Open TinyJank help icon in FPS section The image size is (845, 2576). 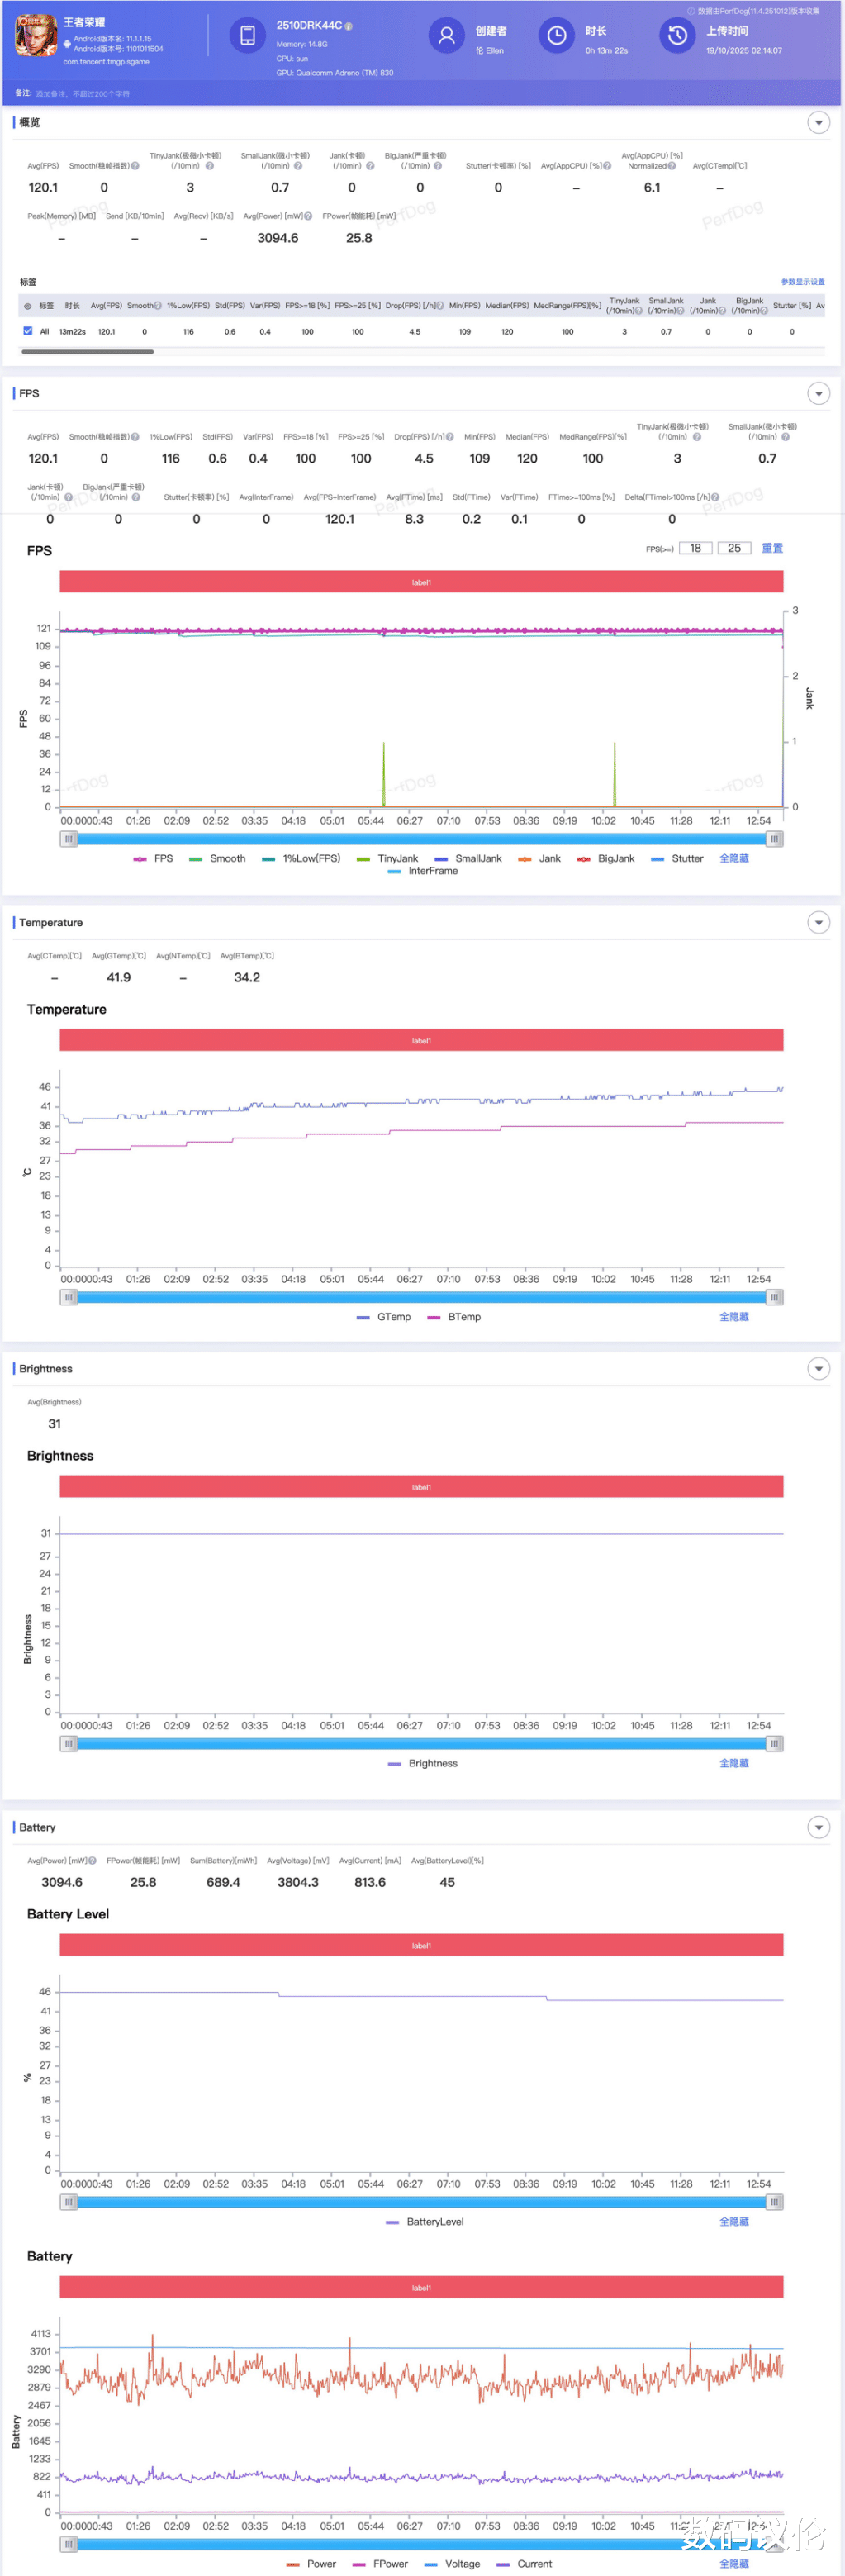pos(697,437)
